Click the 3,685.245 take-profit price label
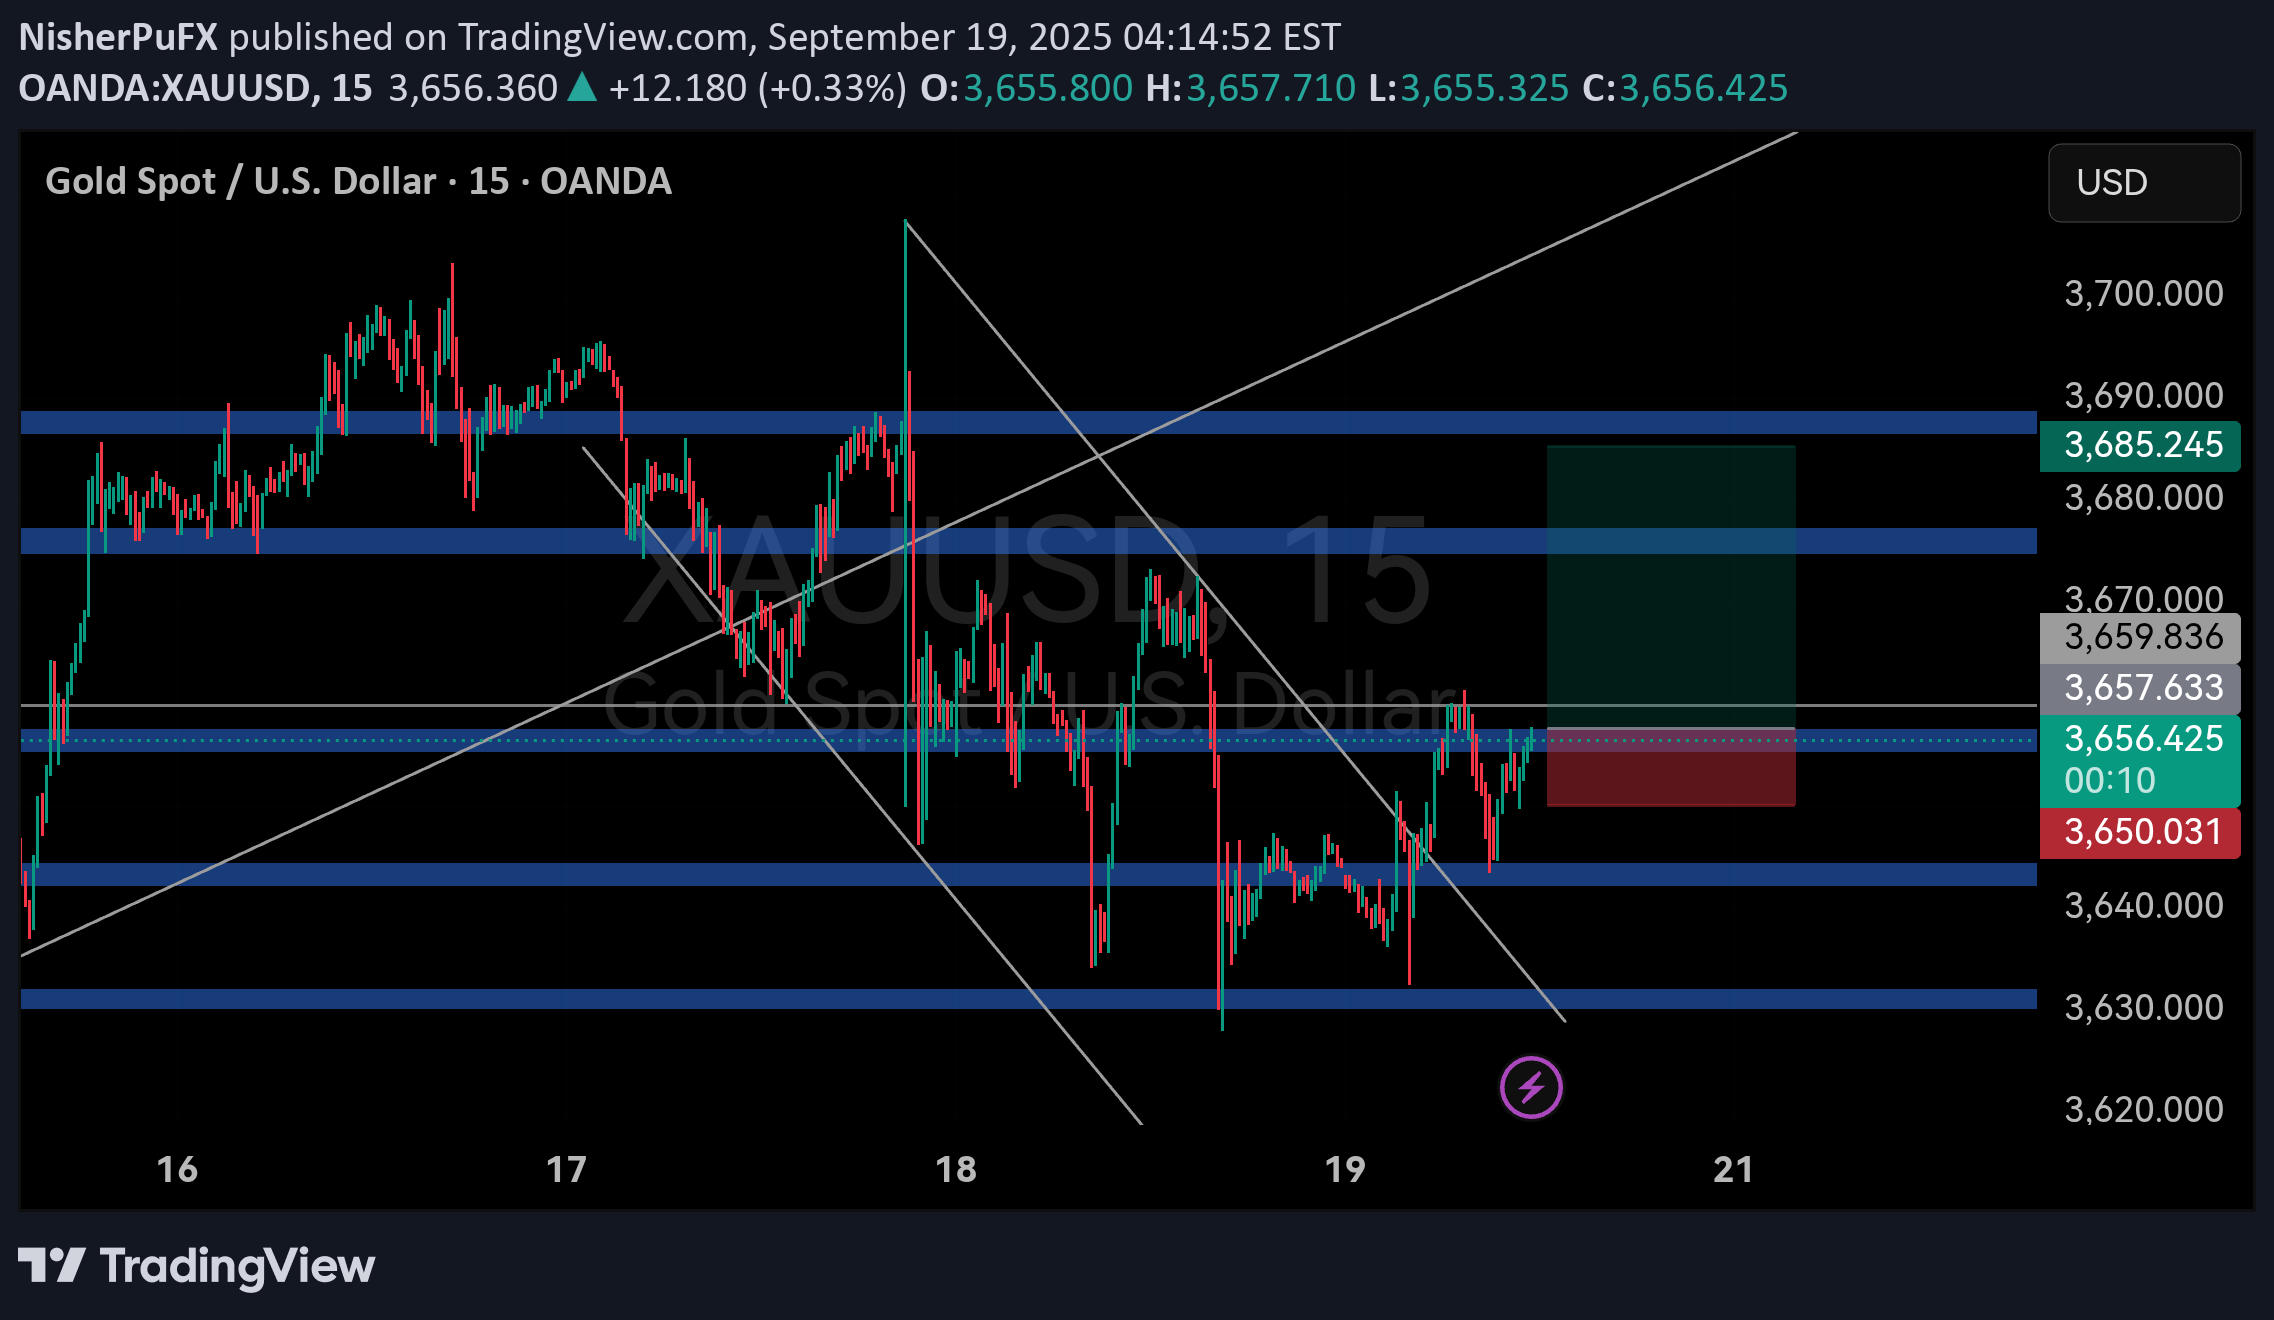Viewport: 2274px width, 1320px height. (2140, 445)
